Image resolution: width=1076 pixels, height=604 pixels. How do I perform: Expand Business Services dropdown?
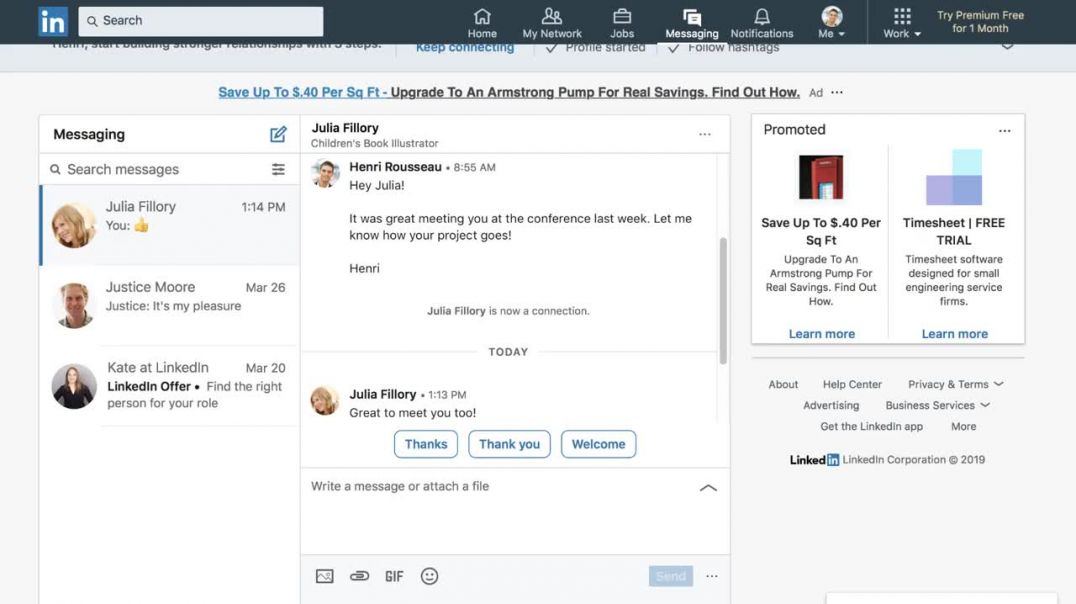coord(937,406)
